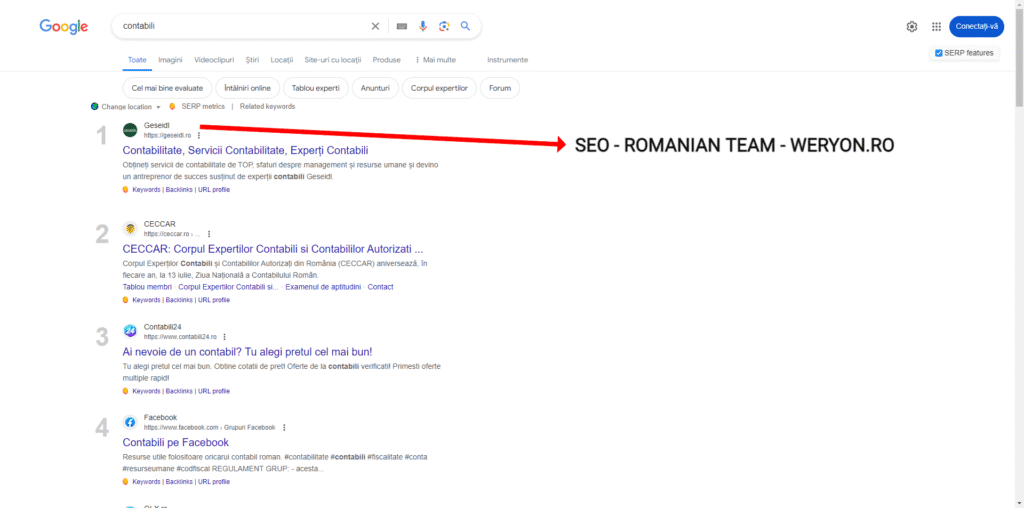The width and height of the screenshot is (1024, 508).
Task: Open Google Lens image search icon
Action: [x=444, y=26]
